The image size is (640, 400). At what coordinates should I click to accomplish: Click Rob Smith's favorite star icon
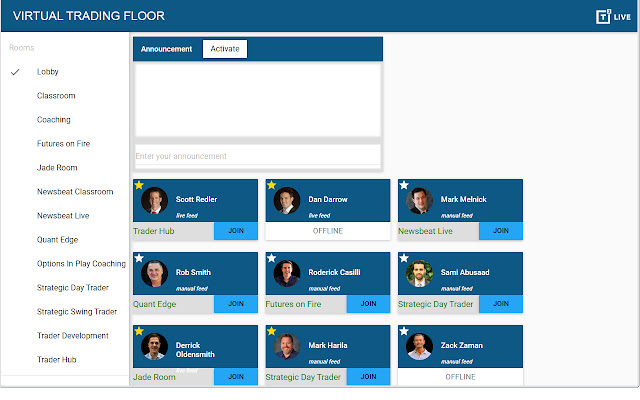coord(139,258)
